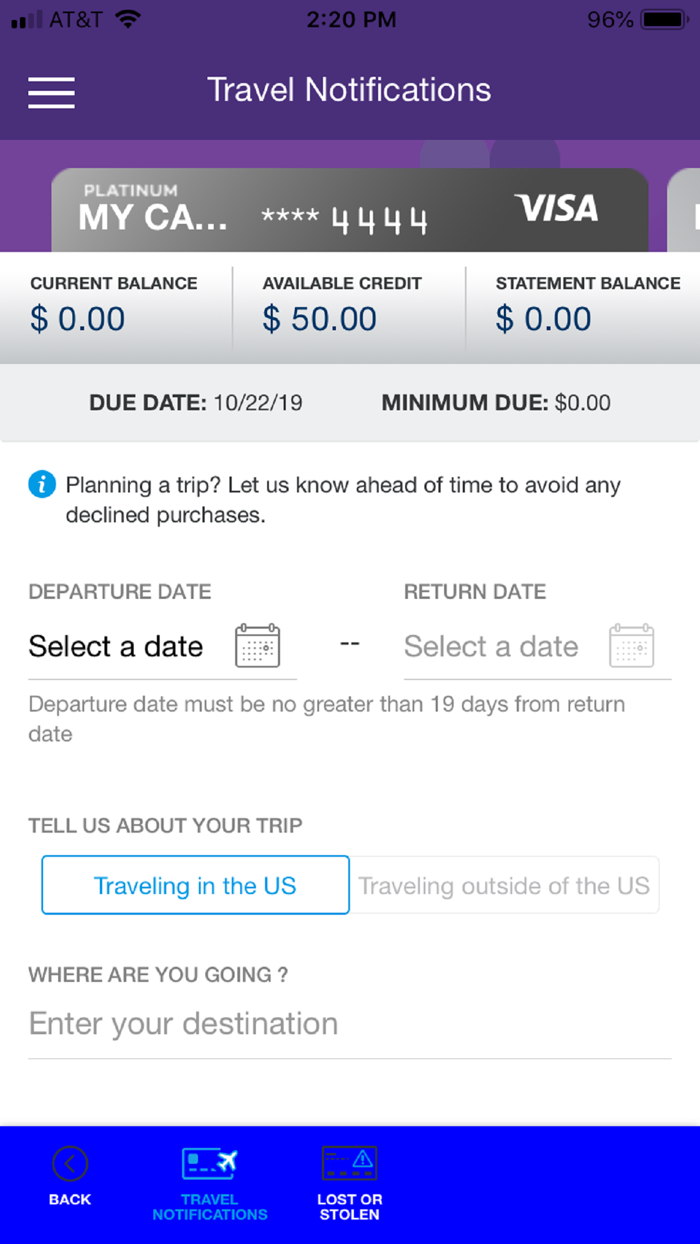
Task: Open the Travel Notifications card icon
Action: [209, 1164]
